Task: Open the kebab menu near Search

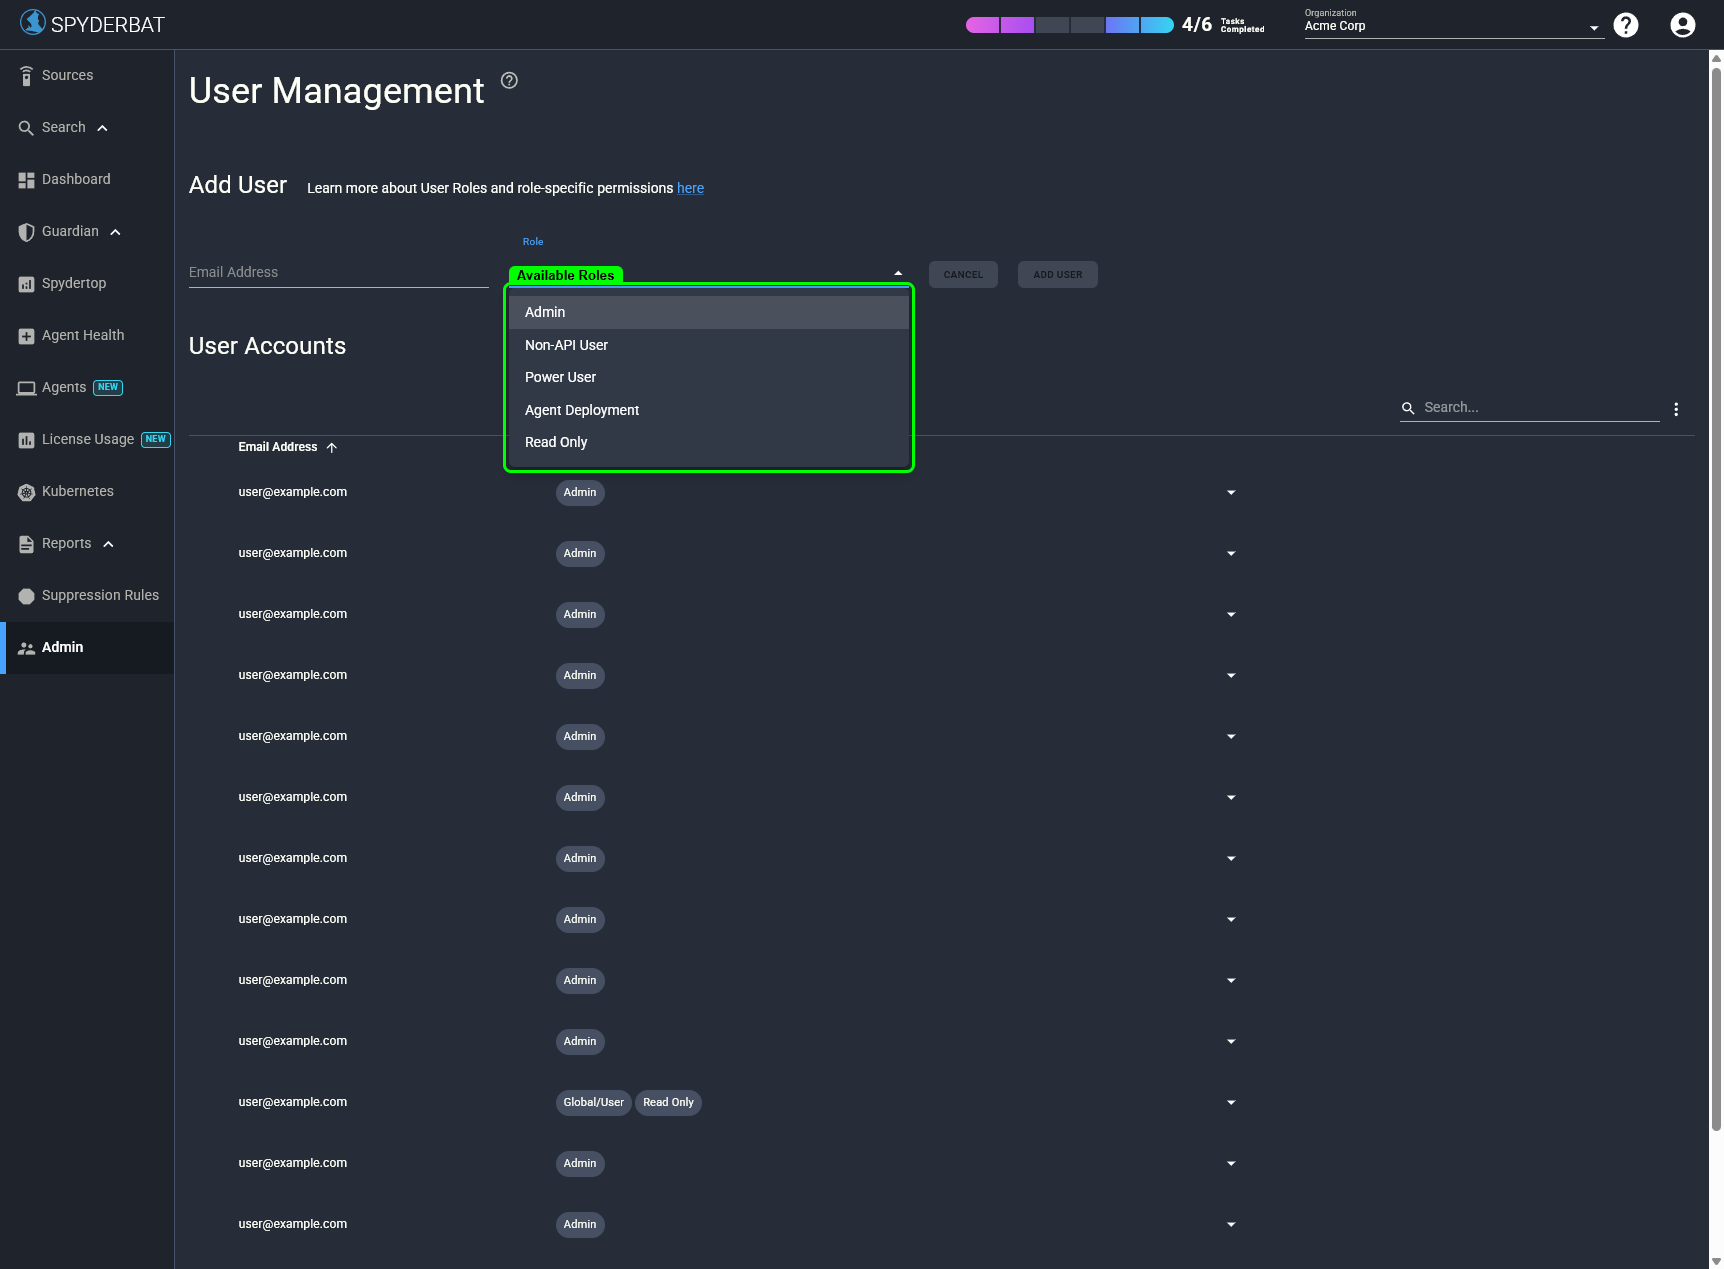Action: pyautogui.click(x=1676, y=408)
